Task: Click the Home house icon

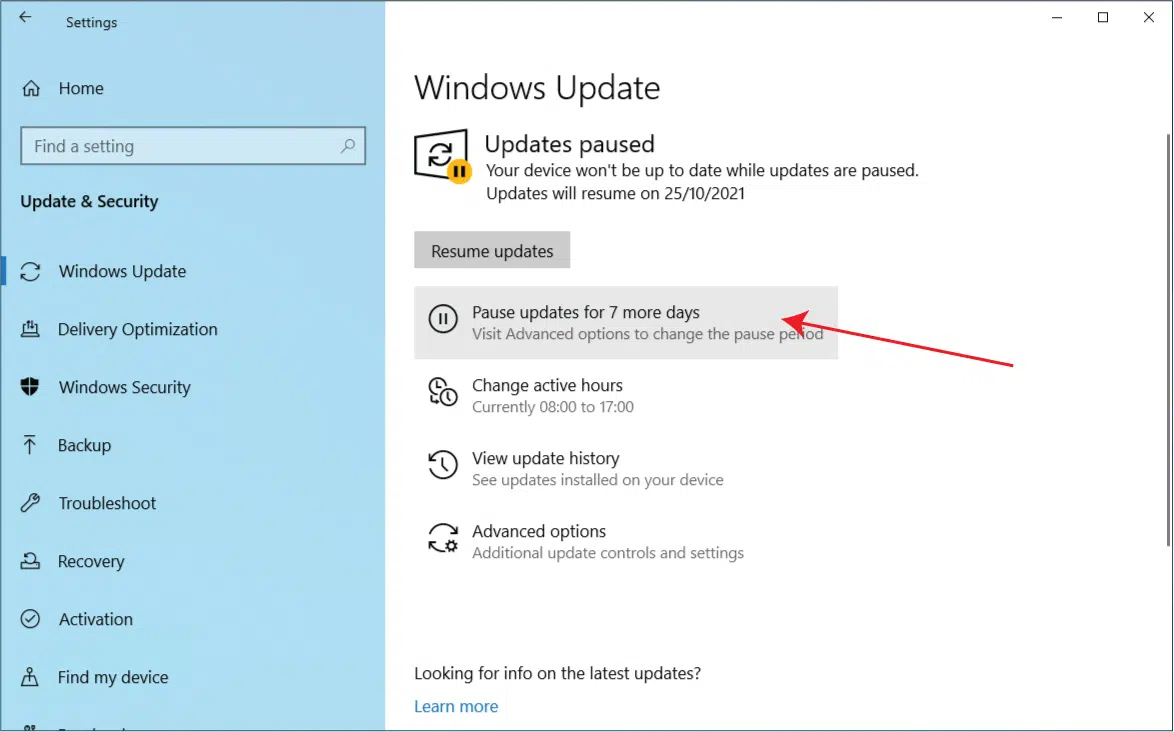Action: [x=31, y=88]
